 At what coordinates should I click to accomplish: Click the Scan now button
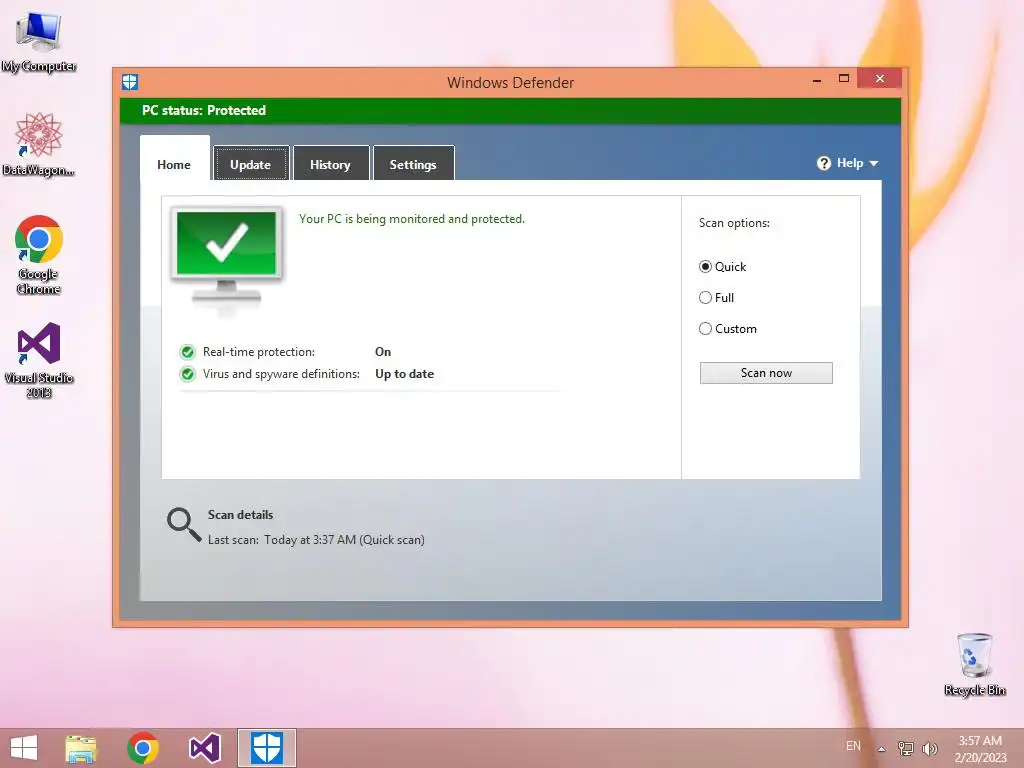(x=766, y=373)
